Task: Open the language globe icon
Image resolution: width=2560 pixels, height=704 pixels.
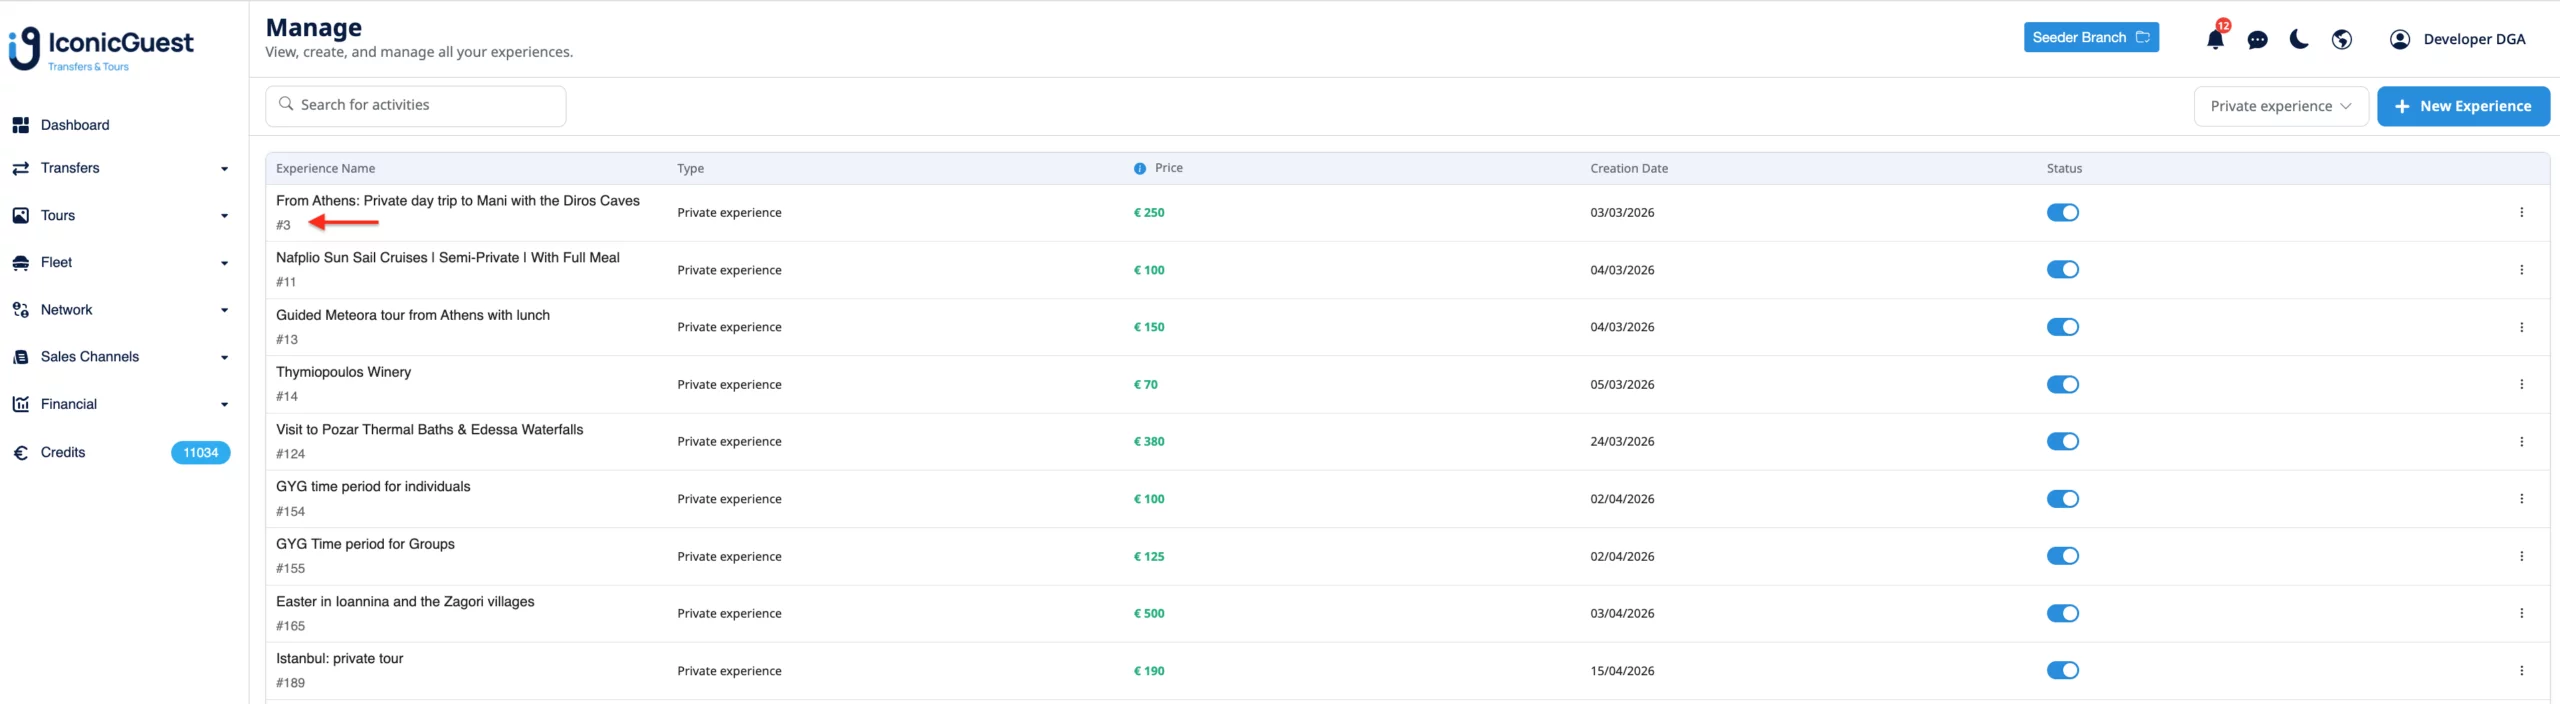Action: point(2341,39)
